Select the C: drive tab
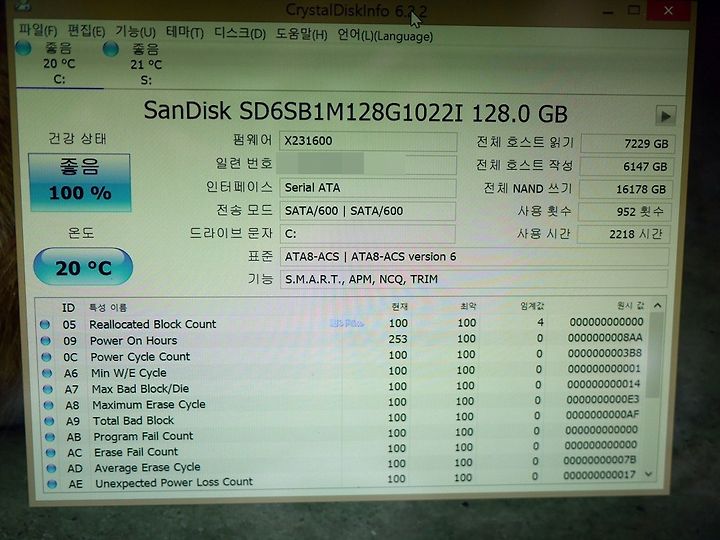720x540 pixels. (x=59, y=64)
